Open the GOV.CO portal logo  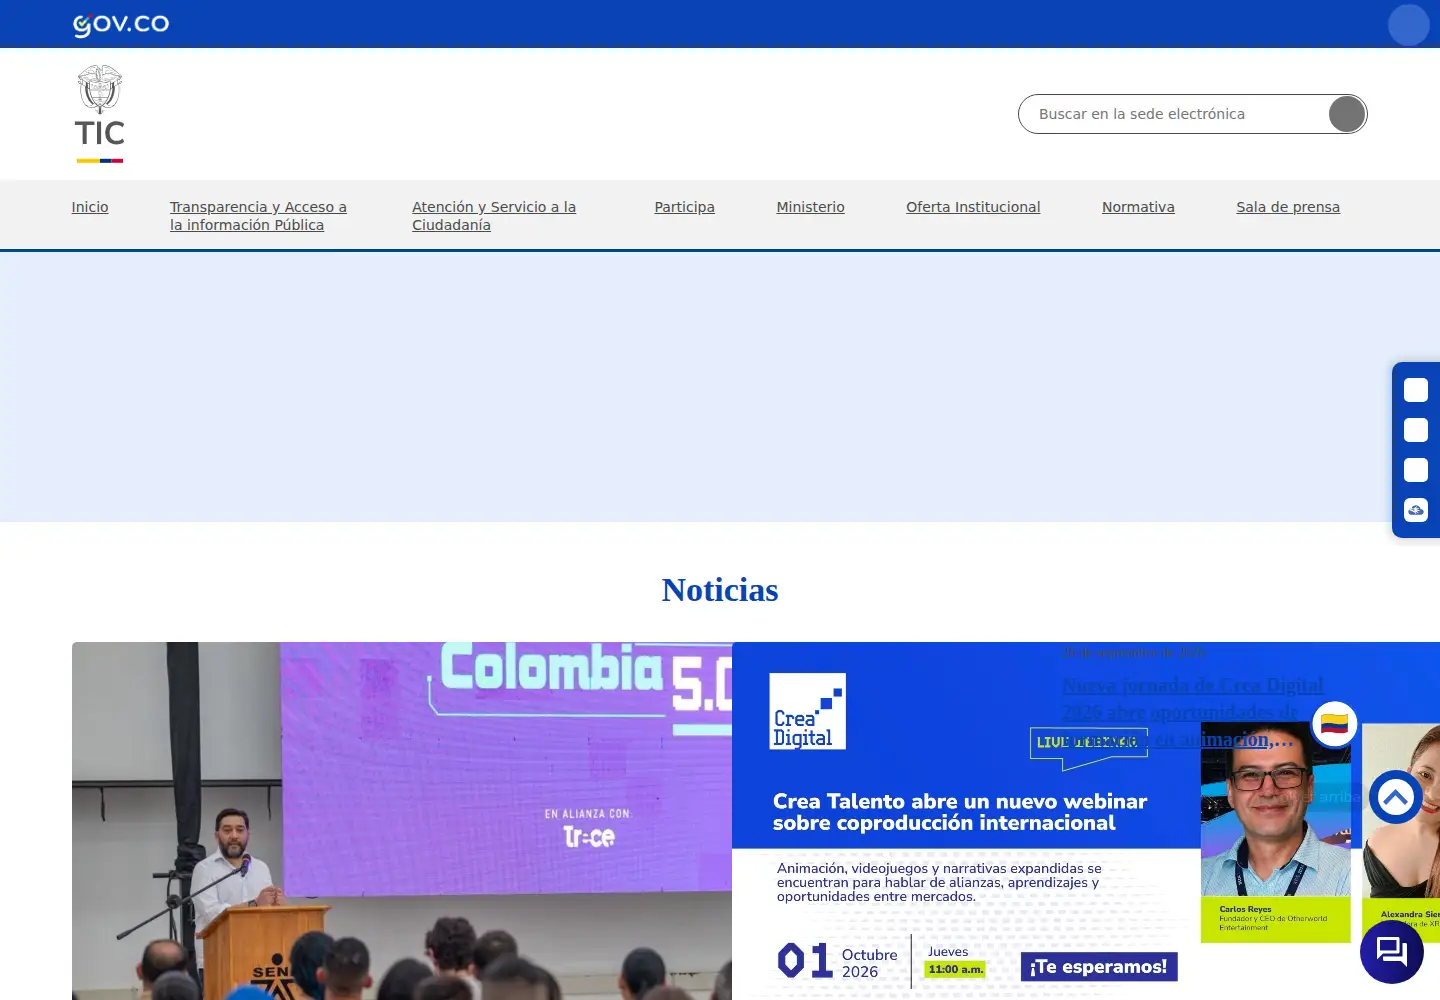click(x=121, y=24)
